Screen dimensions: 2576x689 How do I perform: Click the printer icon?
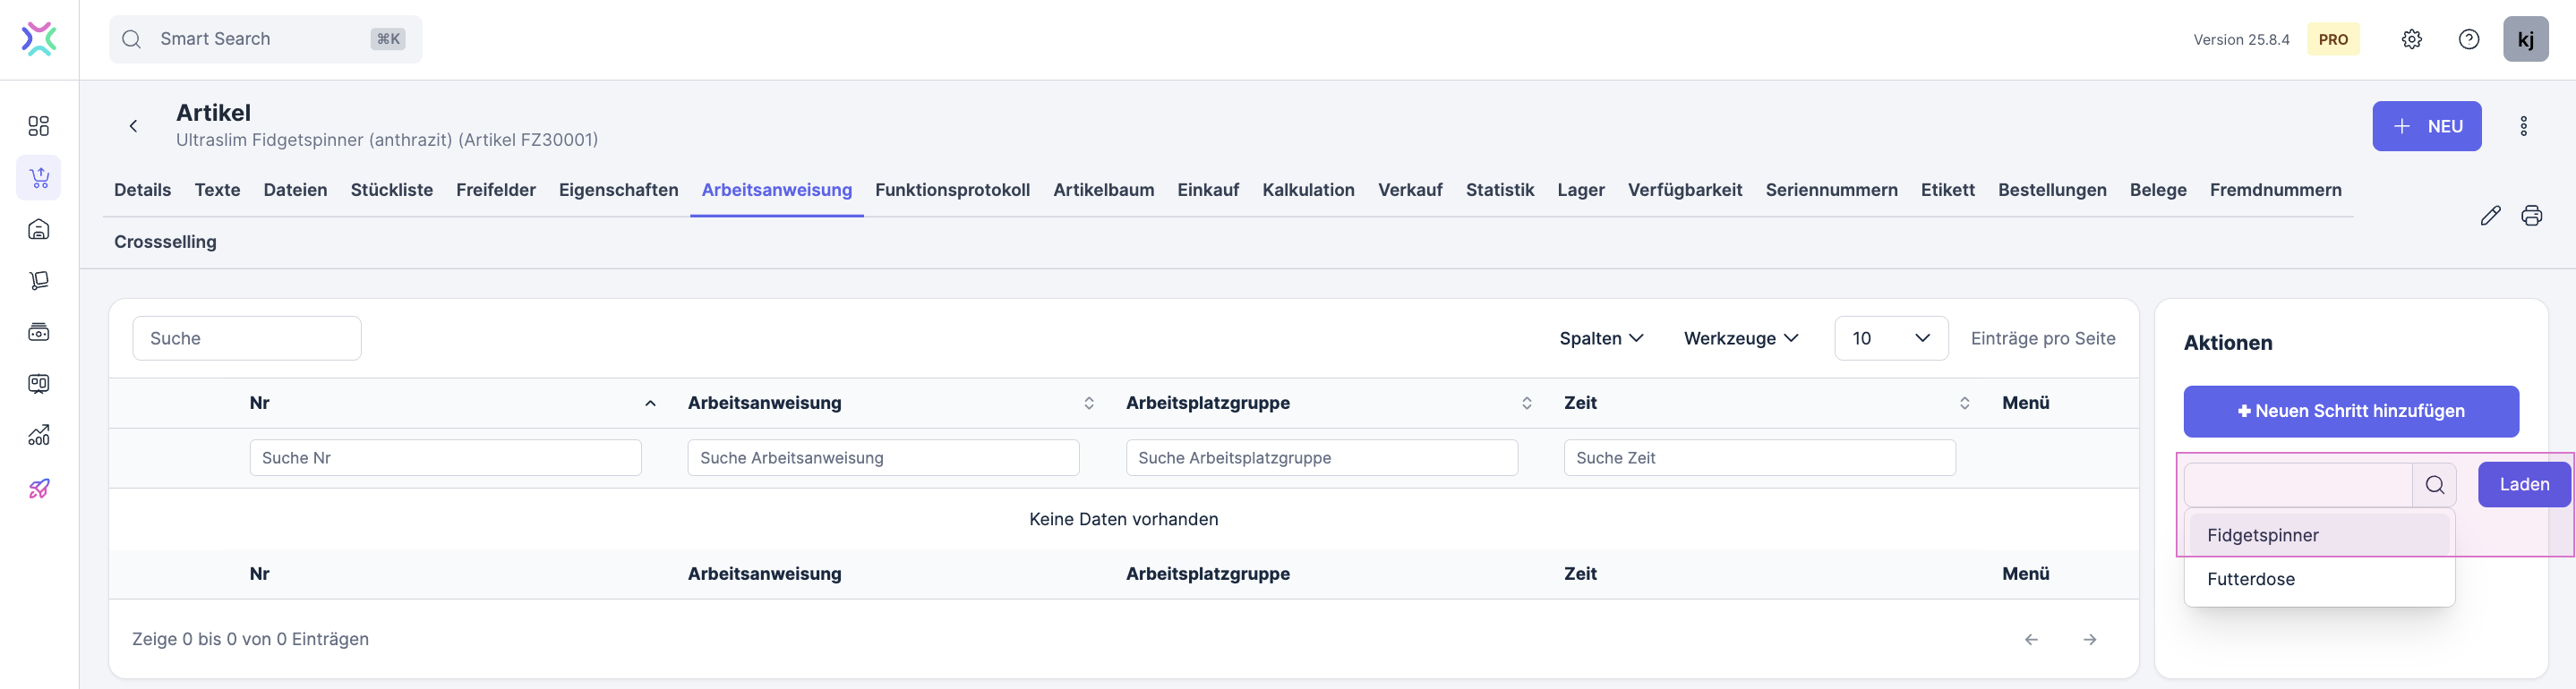[2531, 216]
